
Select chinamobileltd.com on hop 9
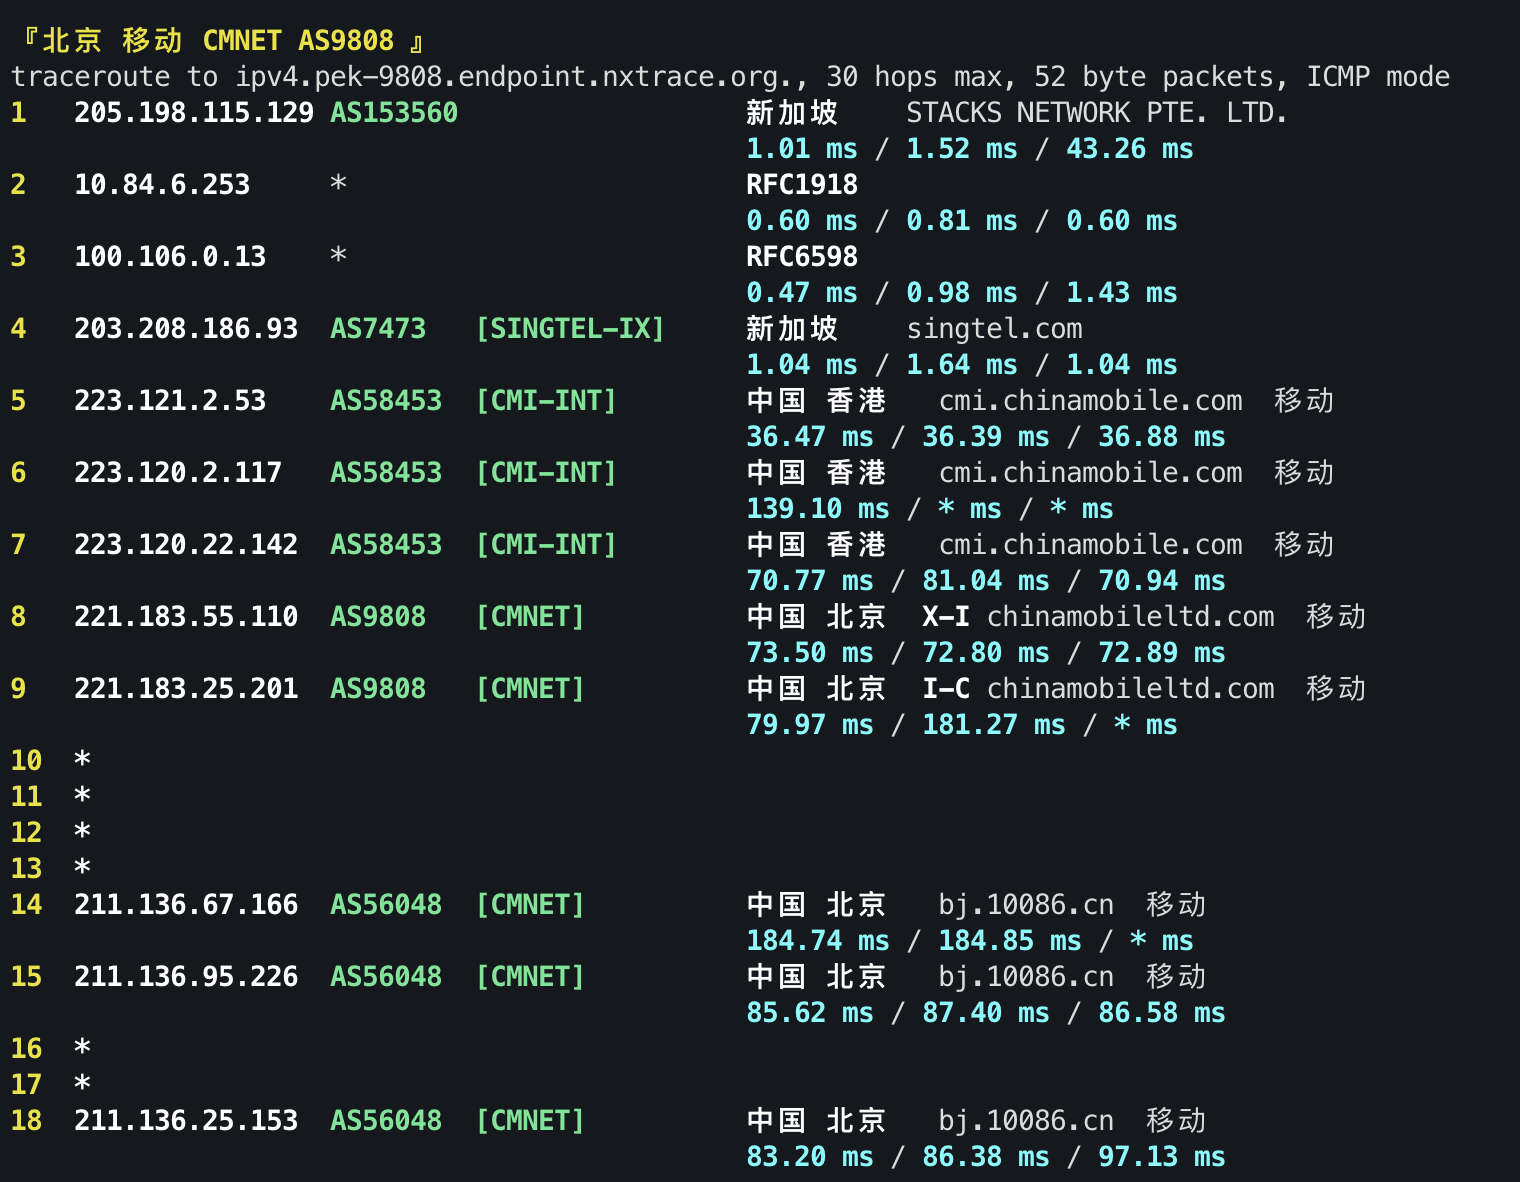[x=1130, y=688]
